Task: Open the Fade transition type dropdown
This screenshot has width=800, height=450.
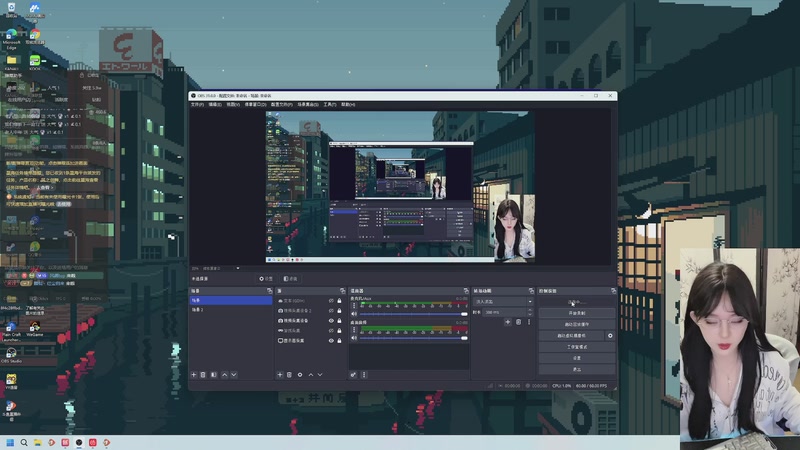Action: point(503,302)
